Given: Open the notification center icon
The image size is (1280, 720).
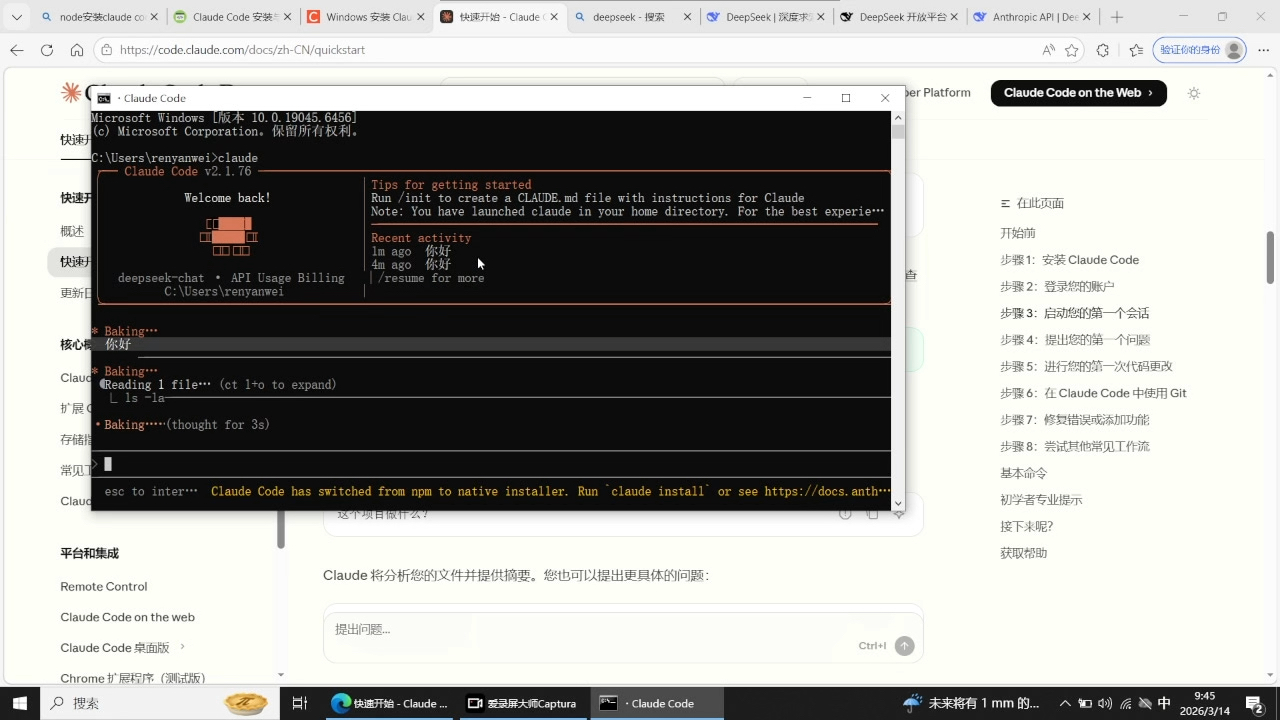Looking at the screenshot, I should pos(1254,703).
